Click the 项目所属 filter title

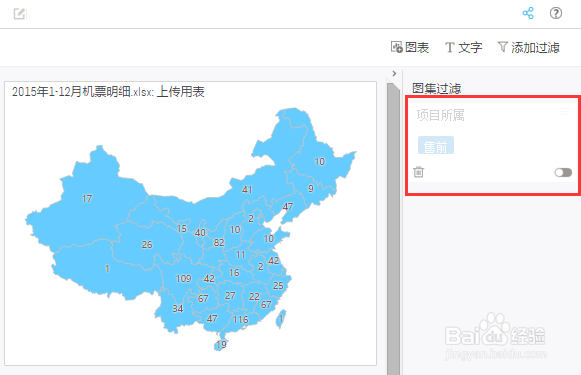pyautogui.click(x=440, y=115)
